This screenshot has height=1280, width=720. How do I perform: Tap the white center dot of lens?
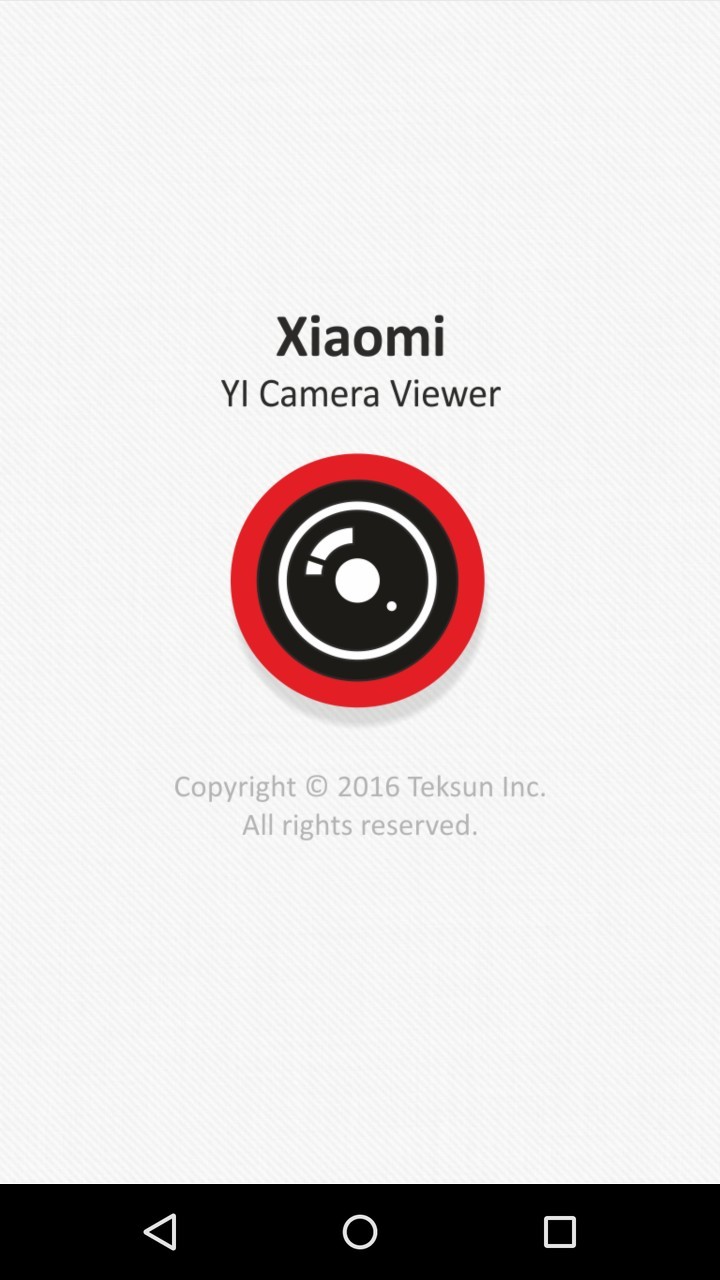357,581
